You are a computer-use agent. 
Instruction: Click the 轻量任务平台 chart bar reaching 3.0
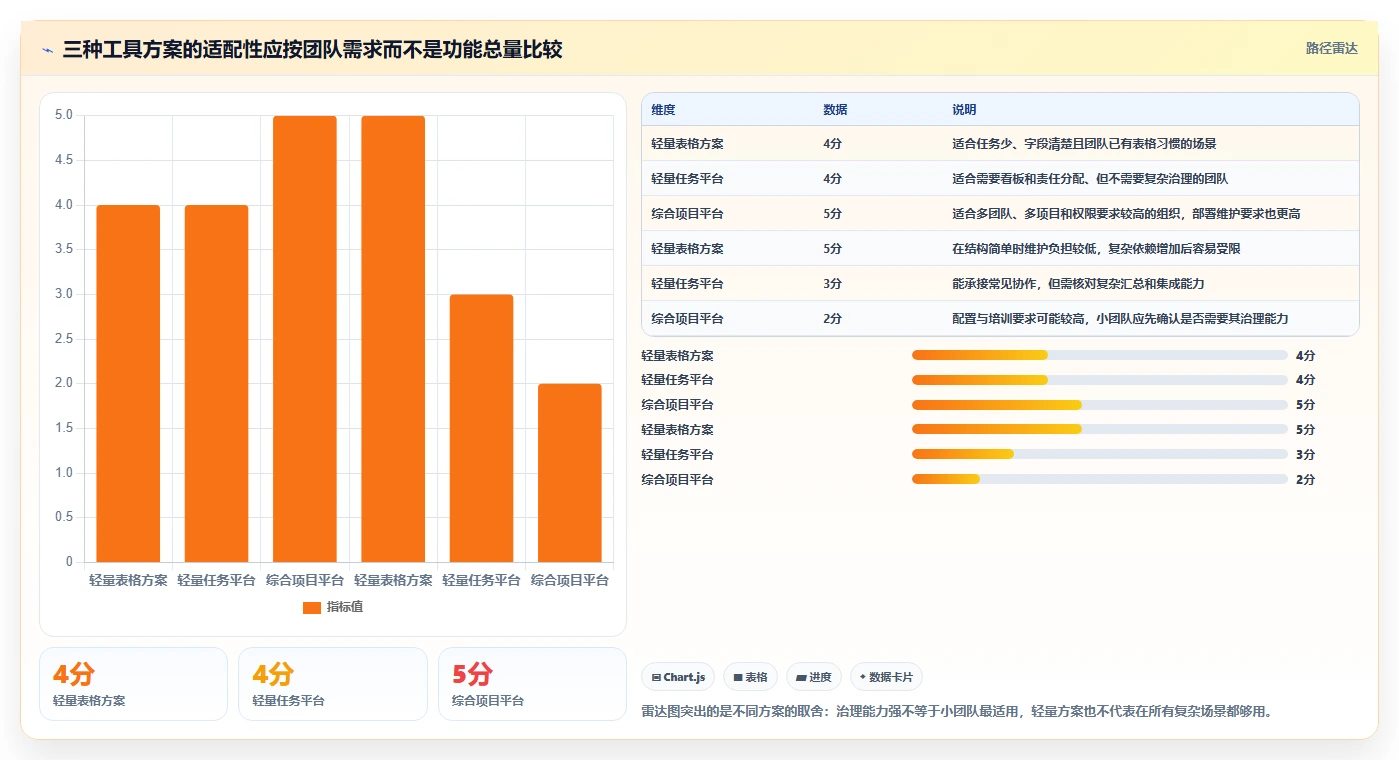coord(481,428)
